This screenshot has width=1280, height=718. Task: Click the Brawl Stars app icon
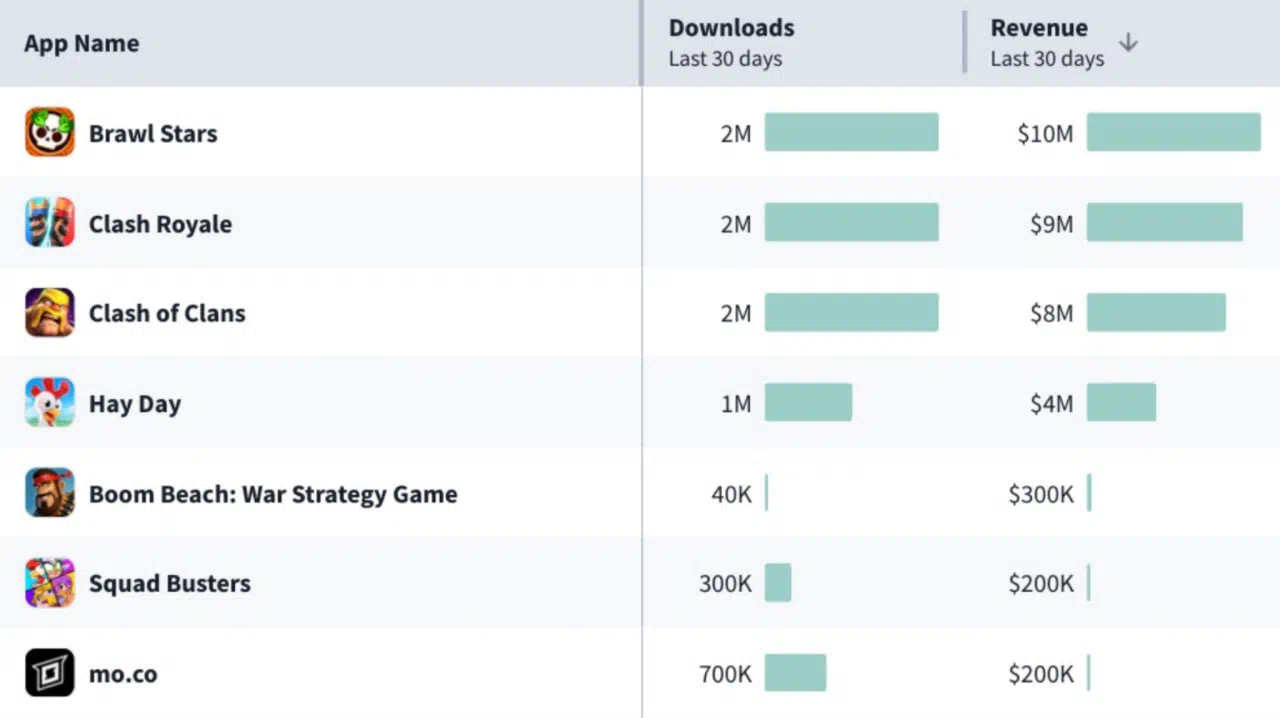click(x=50, y=132)
